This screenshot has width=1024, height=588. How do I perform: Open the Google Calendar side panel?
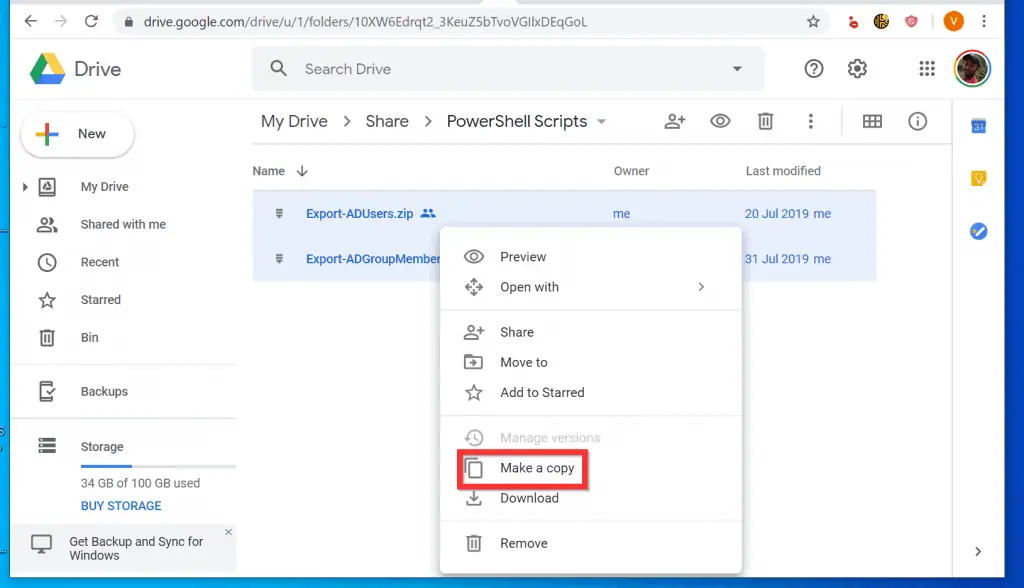pos(978,127)
